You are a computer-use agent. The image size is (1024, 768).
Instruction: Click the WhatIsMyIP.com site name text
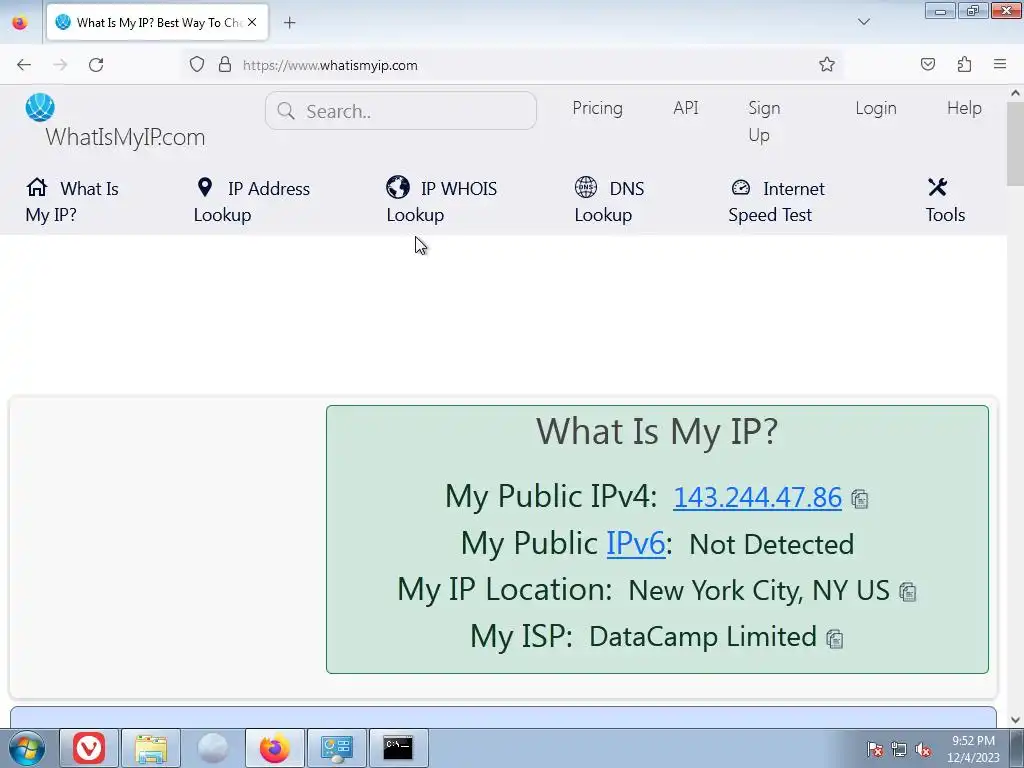coord(125,137)
